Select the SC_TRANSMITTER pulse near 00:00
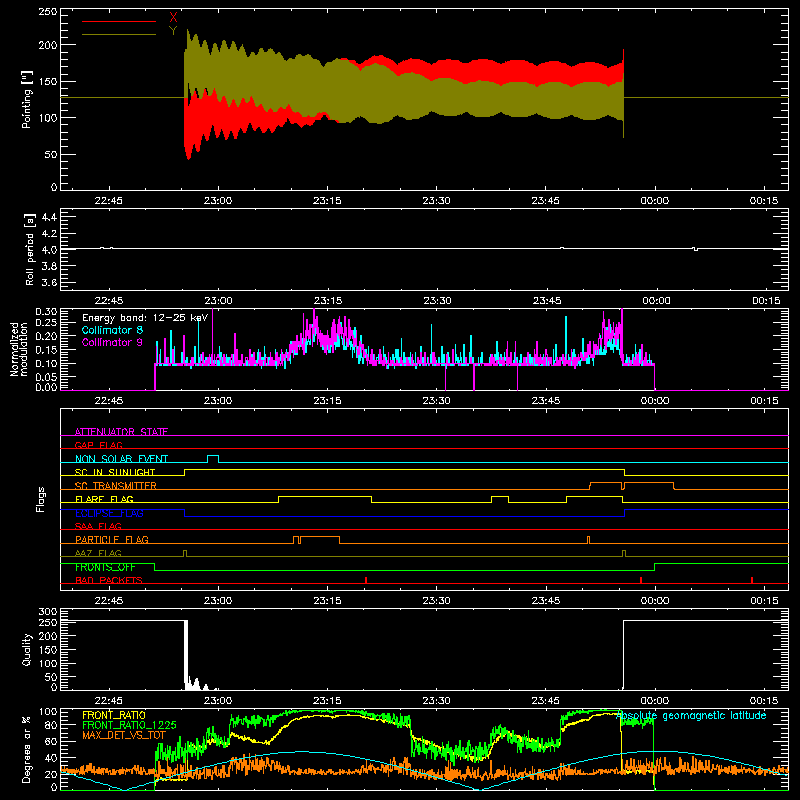Viewport: 800px width, 800px height. [x=649, y=486]
